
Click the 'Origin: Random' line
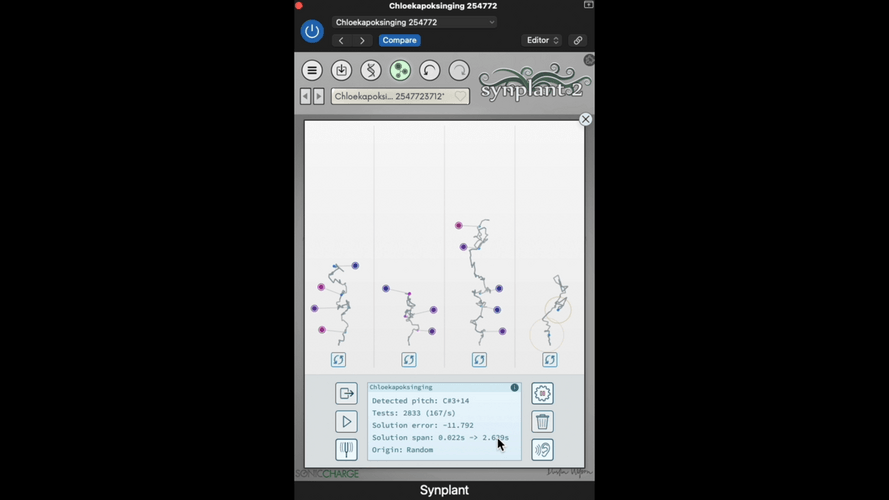pos(403,450)
